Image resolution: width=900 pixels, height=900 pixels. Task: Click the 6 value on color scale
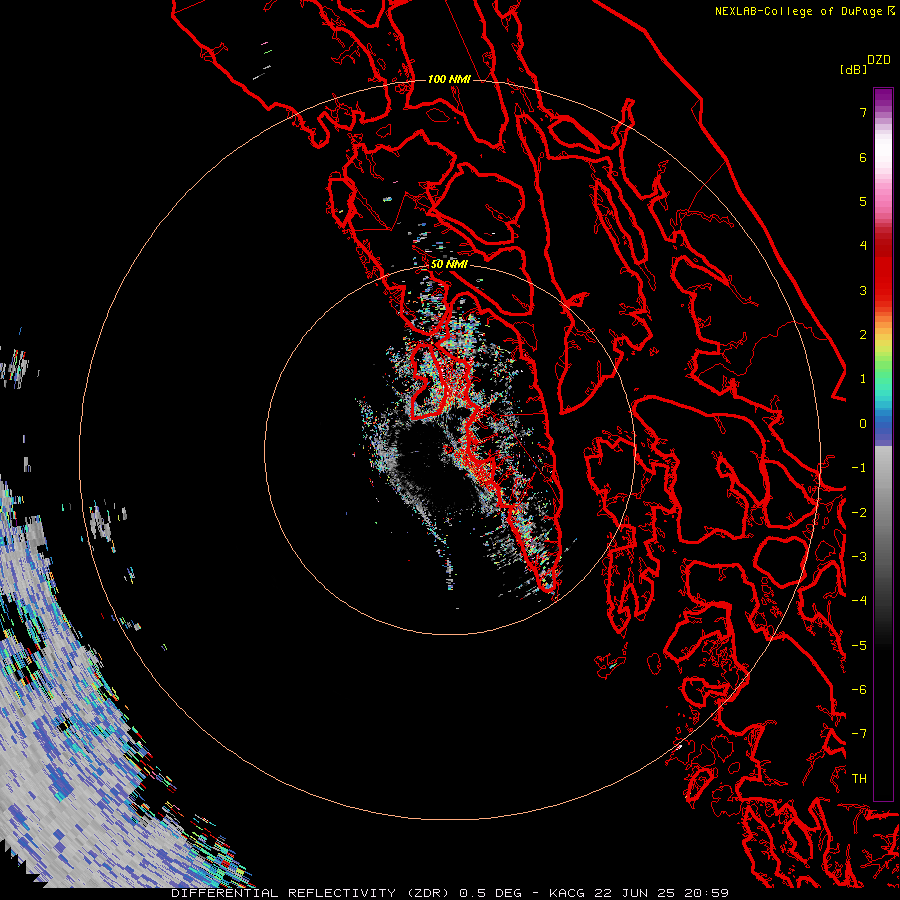pos(863,157)
